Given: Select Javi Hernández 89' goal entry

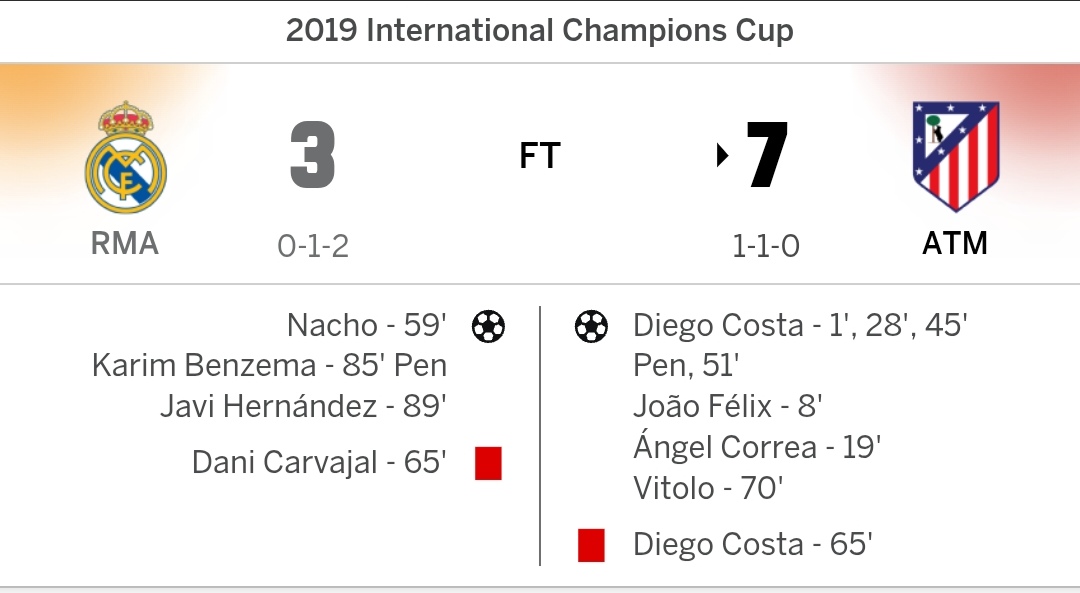Looking at the screenshot, I should tap(303, 406).
